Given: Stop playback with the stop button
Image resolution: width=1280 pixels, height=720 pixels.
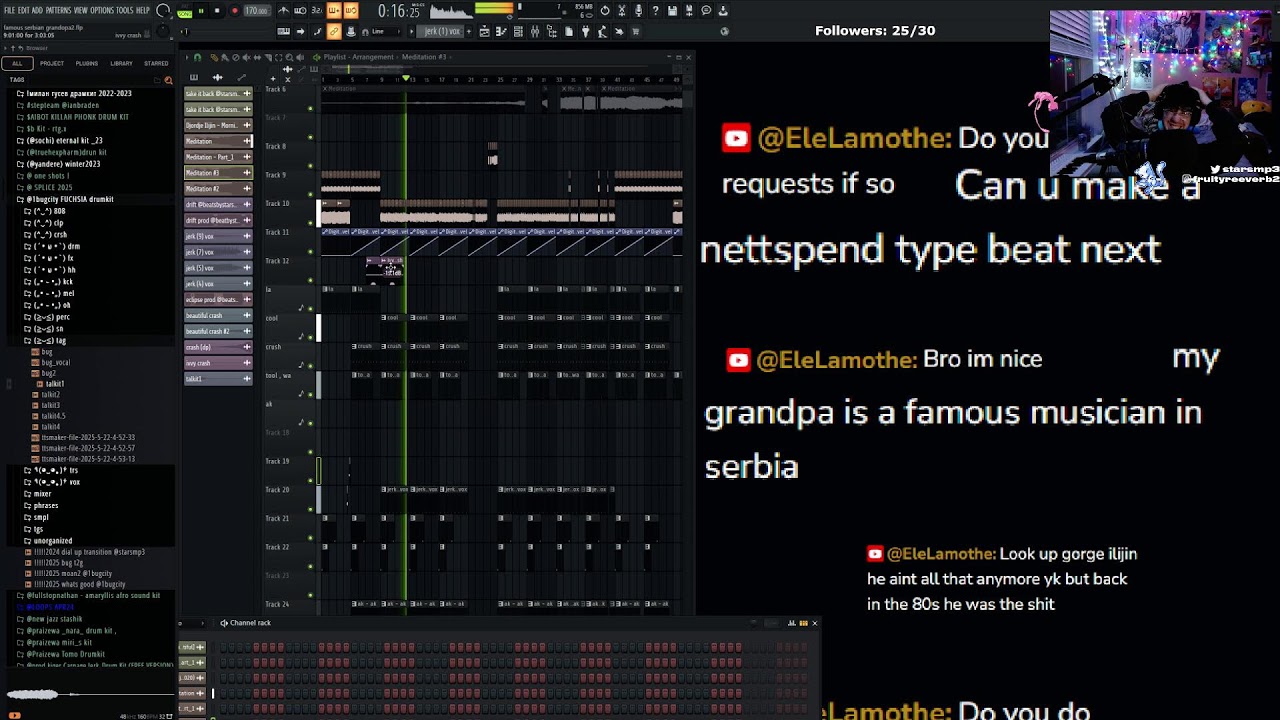Looking at the screenshot, I should 217,11.
